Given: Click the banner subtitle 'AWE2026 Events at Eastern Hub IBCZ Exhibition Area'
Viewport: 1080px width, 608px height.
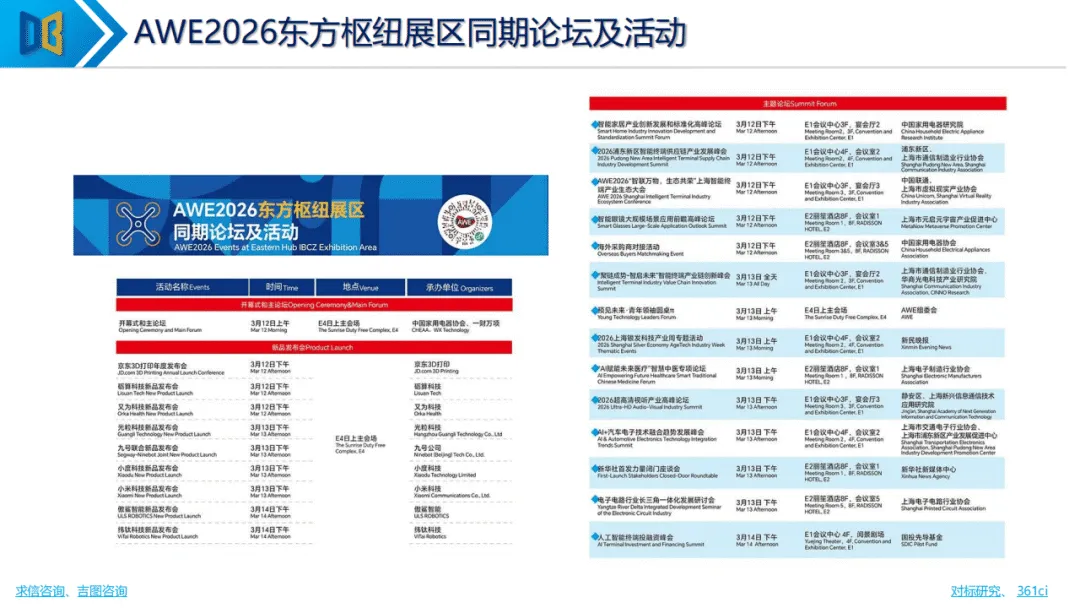Looking at the screenshot, I should (276, 247).
